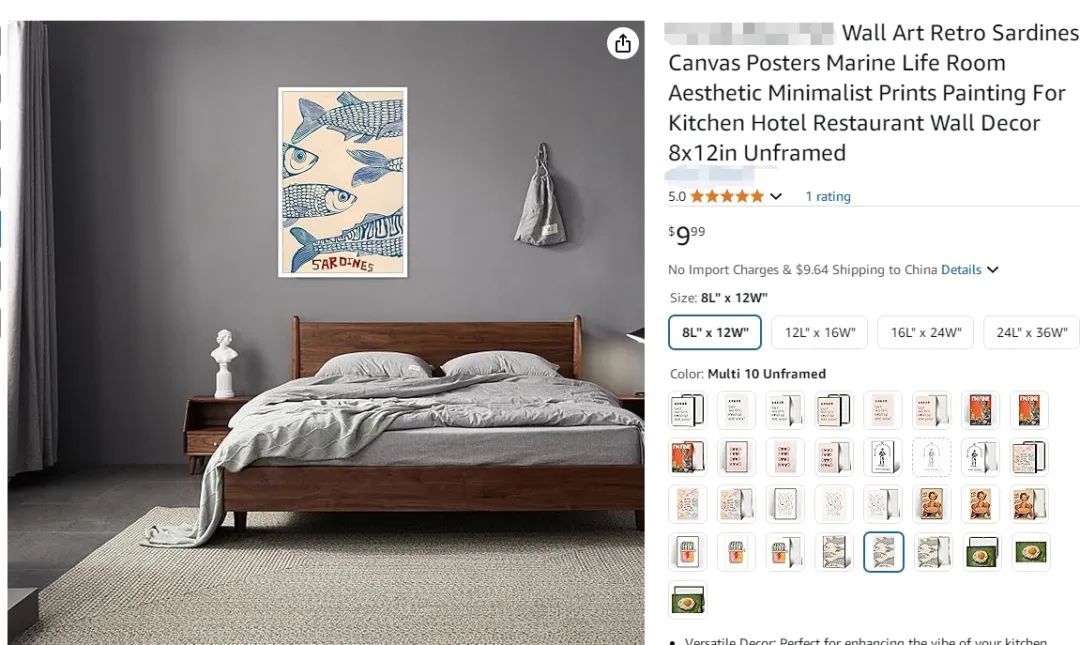The image size is (1080, 645).
Task: Select the first swatch in the color grid
Action: (x=687, y=410)
